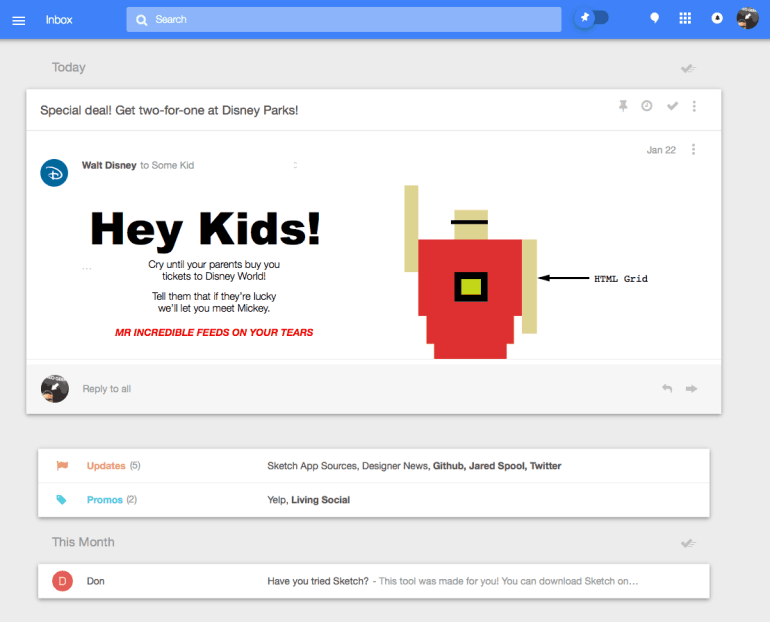This screenshot has height=622, width=770.
Task: Click the orange Updates flag icon
Action: click(62, 465)
